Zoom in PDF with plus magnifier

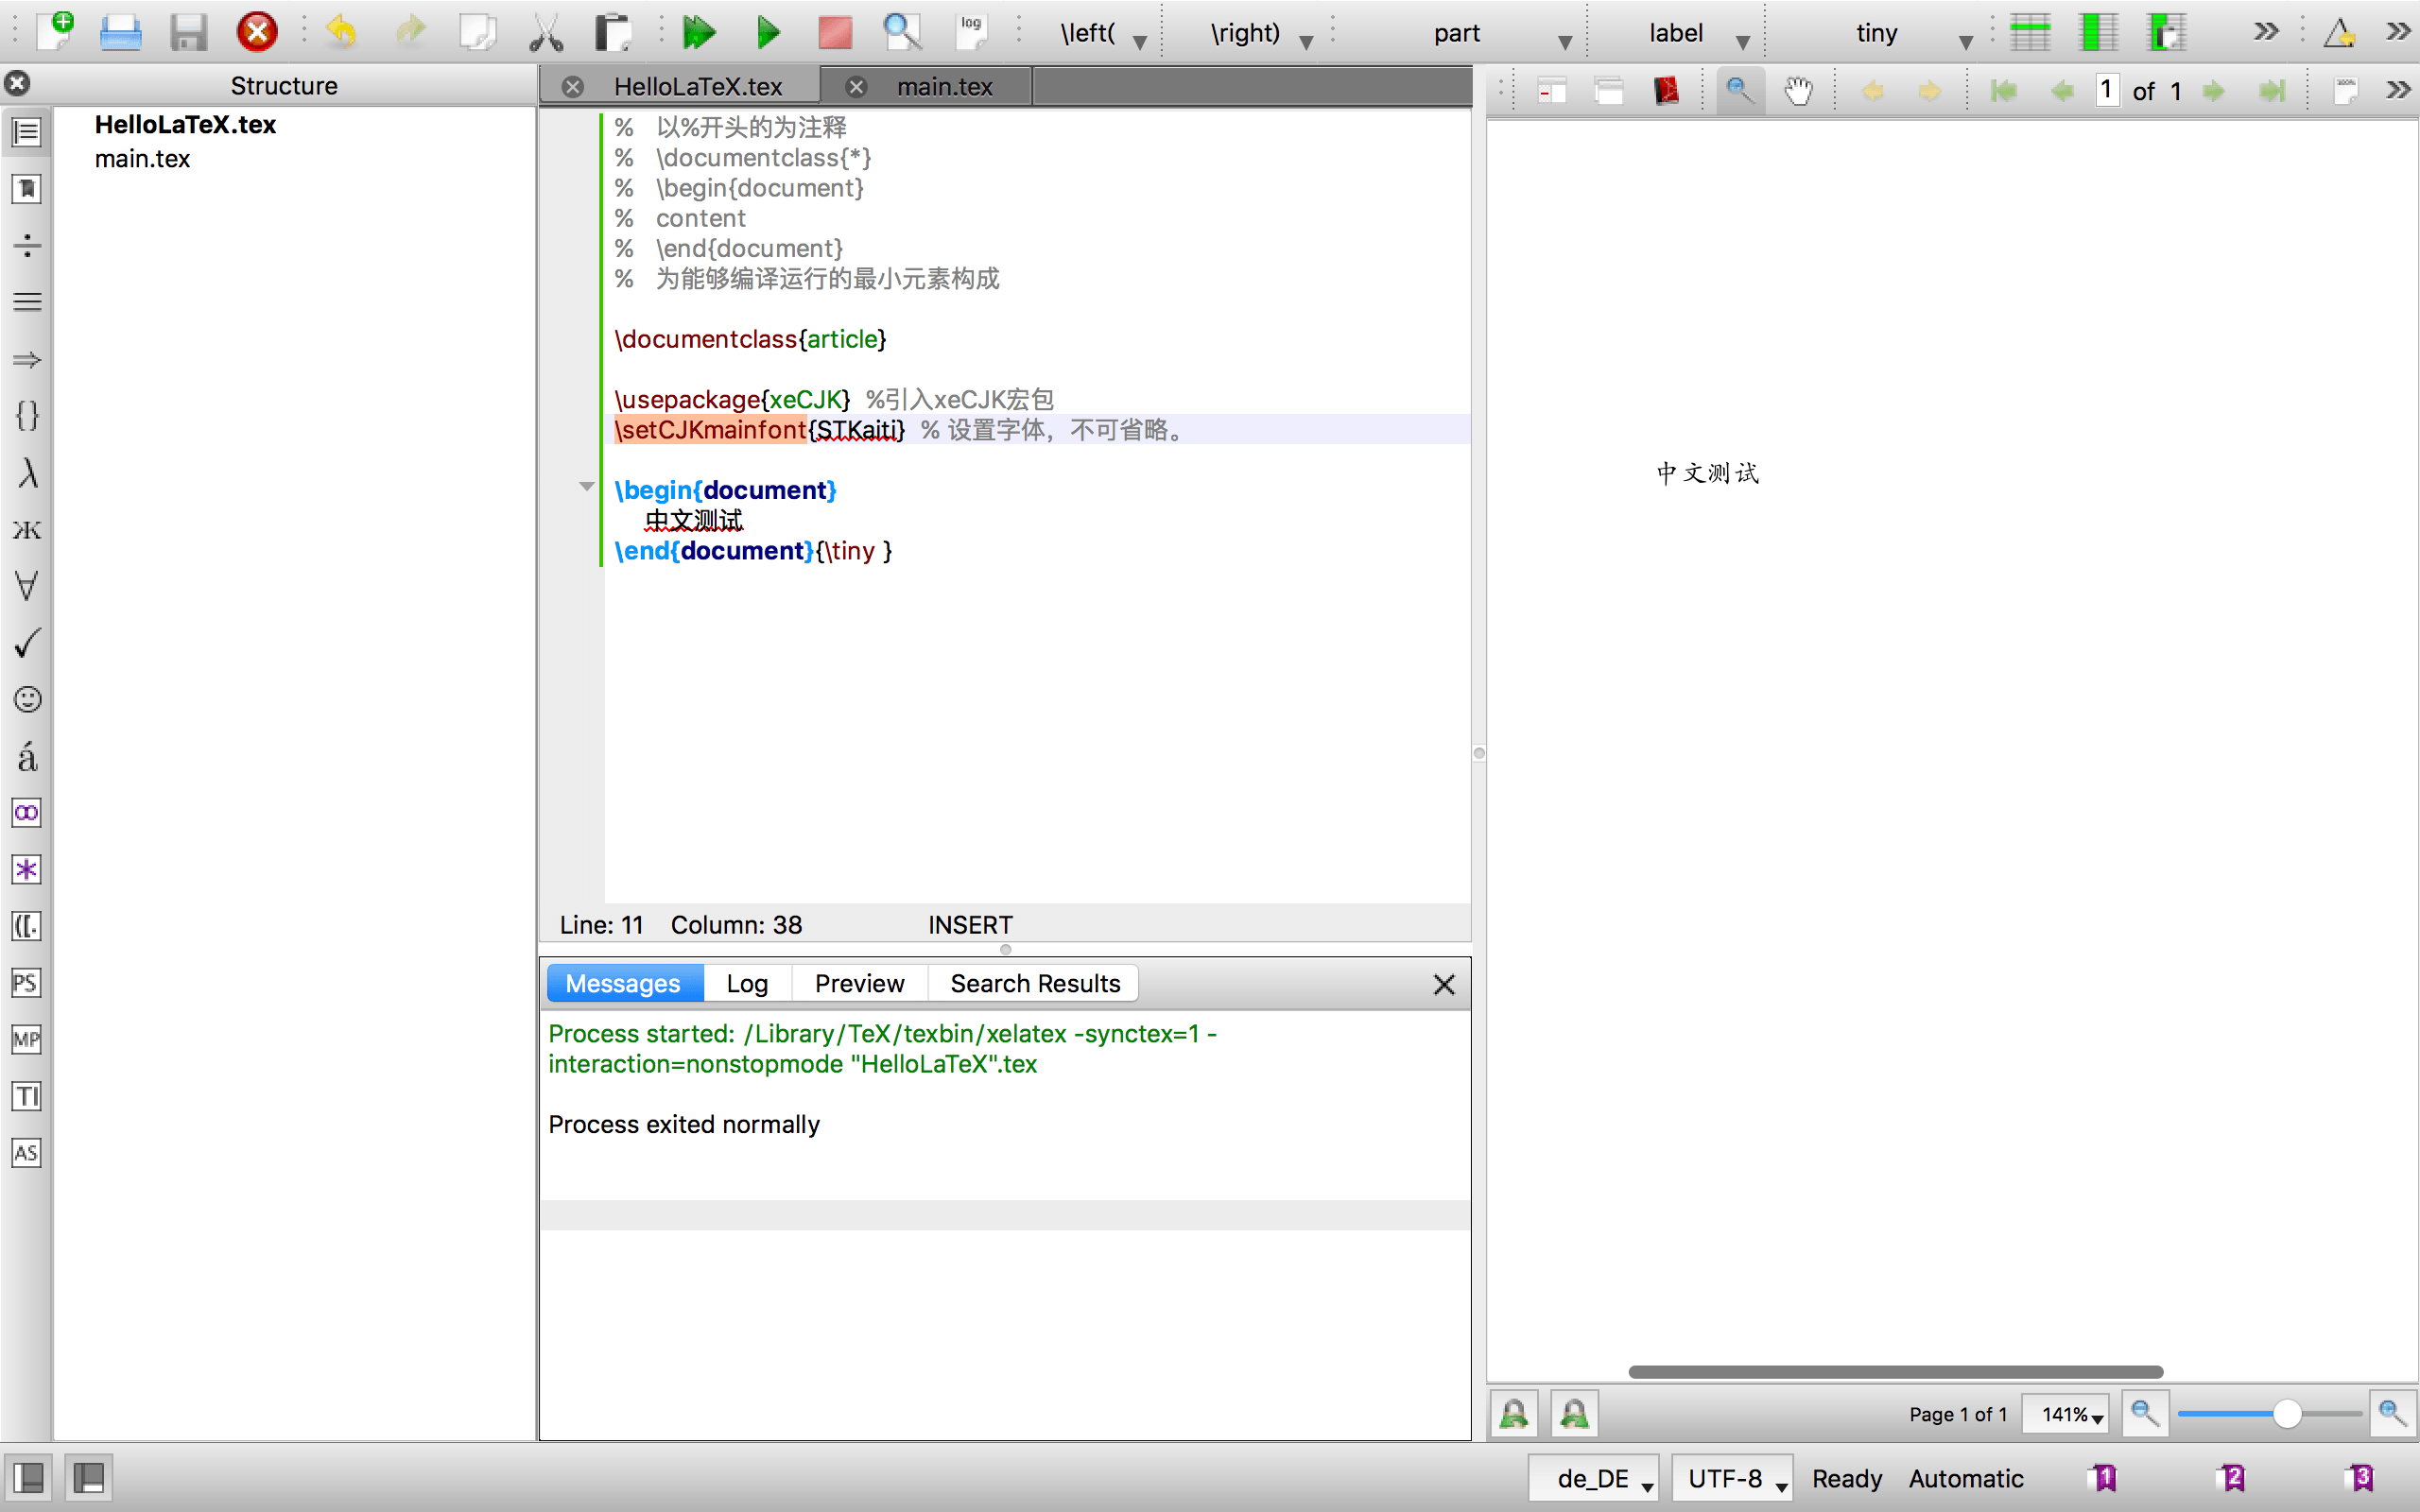(x=2392, y=1414)
